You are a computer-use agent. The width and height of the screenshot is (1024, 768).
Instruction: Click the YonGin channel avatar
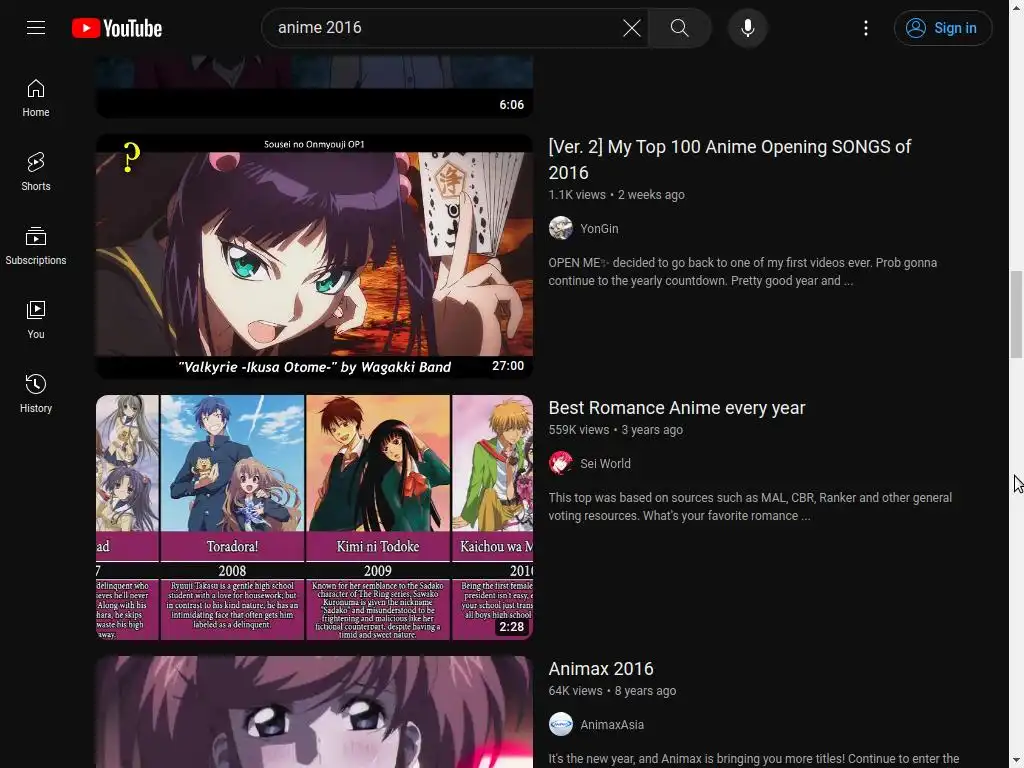click(560, 229)
